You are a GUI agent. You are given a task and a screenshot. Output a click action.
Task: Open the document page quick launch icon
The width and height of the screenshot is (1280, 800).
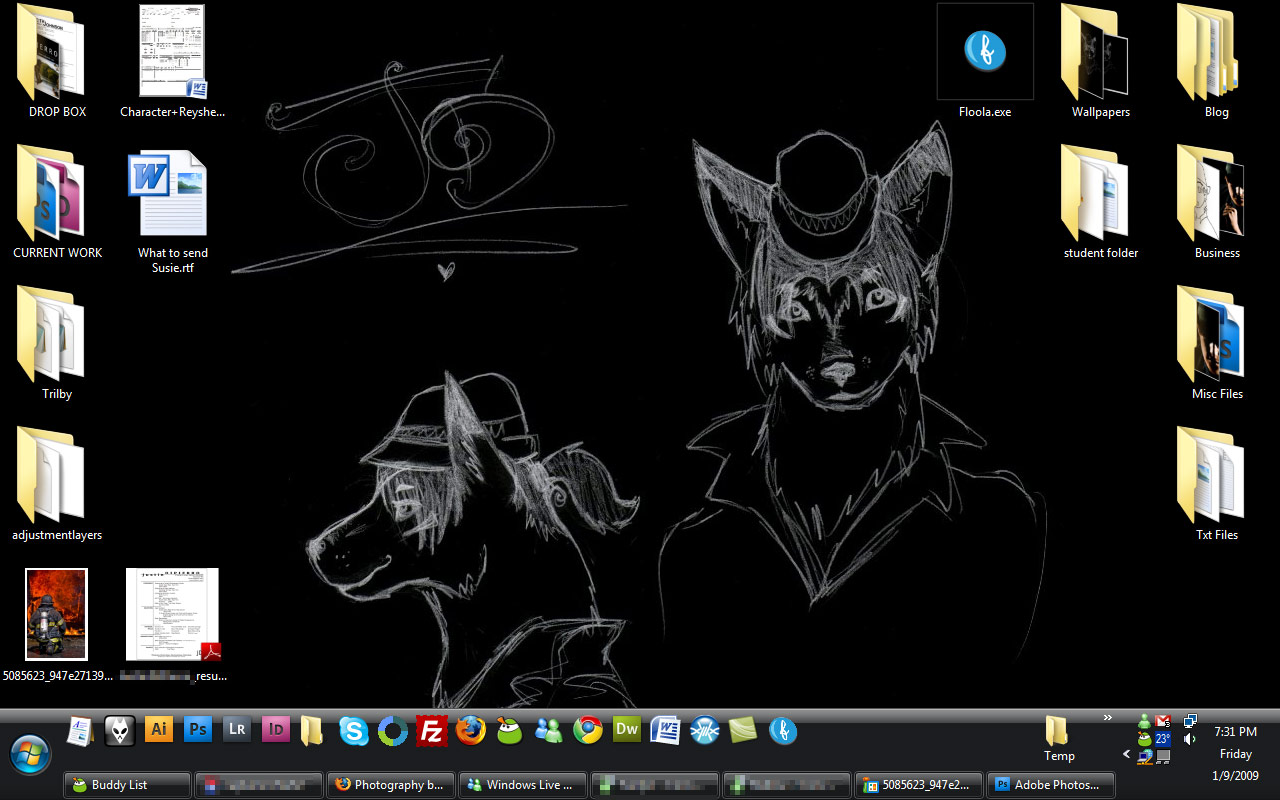(x=80, y=731)
